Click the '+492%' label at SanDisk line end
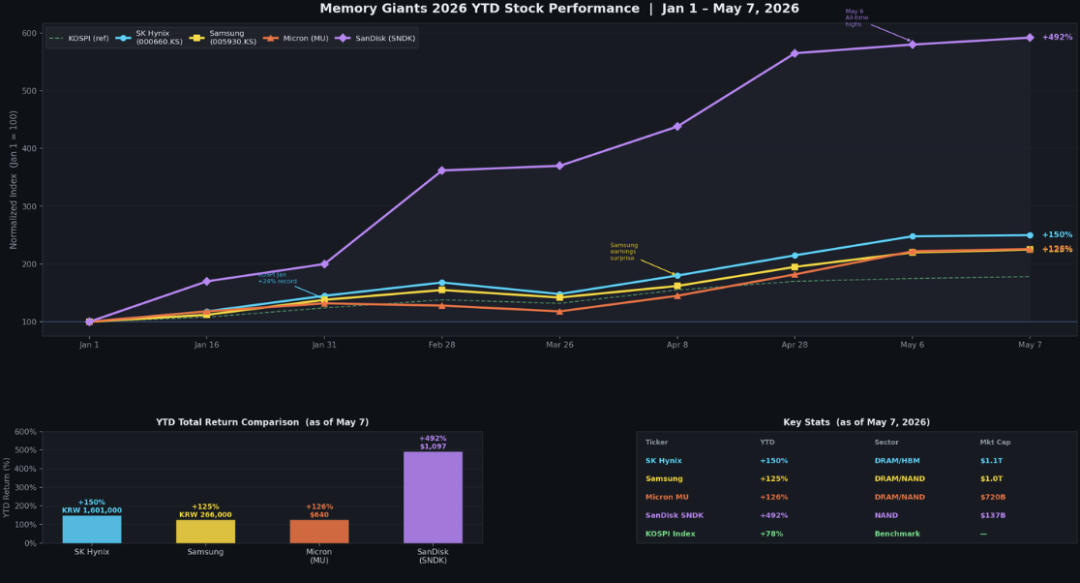The width and height of the screenshot is (1080, 583). [1057, 37]
